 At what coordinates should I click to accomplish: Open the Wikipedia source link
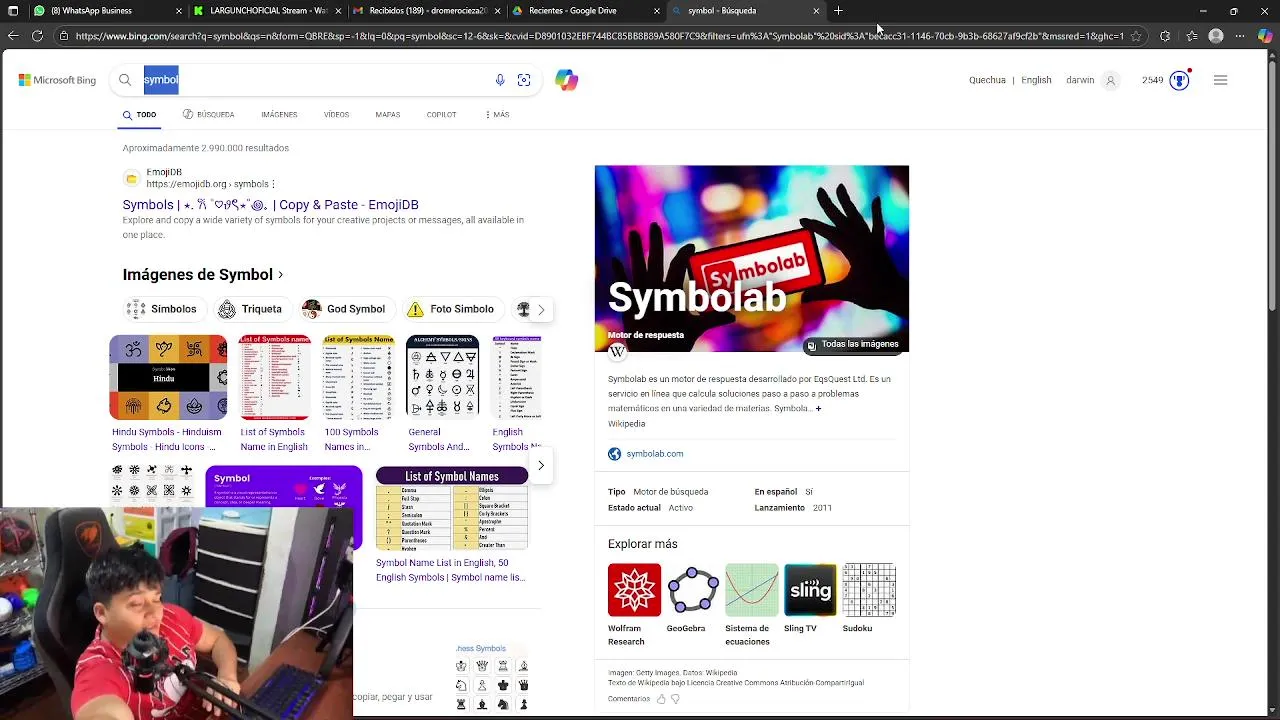[627, 424]
